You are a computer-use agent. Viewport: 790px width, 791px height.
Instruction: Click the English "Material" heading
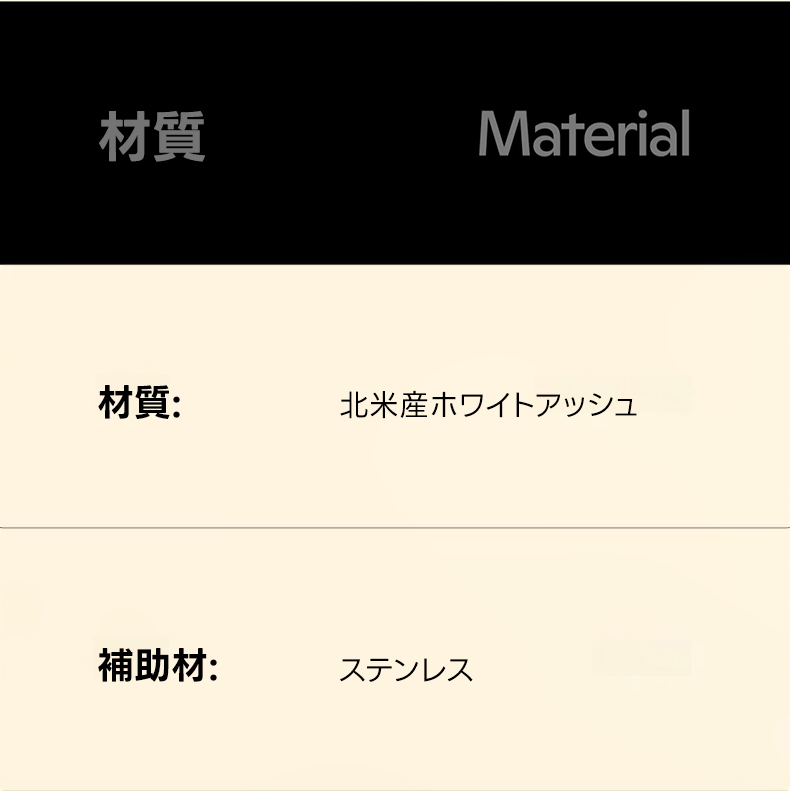click(584, 134)
